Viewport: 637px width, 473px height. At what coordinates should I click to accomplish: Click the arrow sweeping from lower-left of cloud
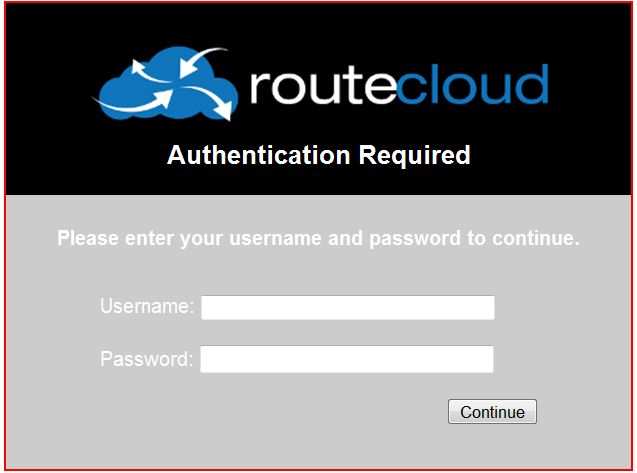click(x=132, y=101)
